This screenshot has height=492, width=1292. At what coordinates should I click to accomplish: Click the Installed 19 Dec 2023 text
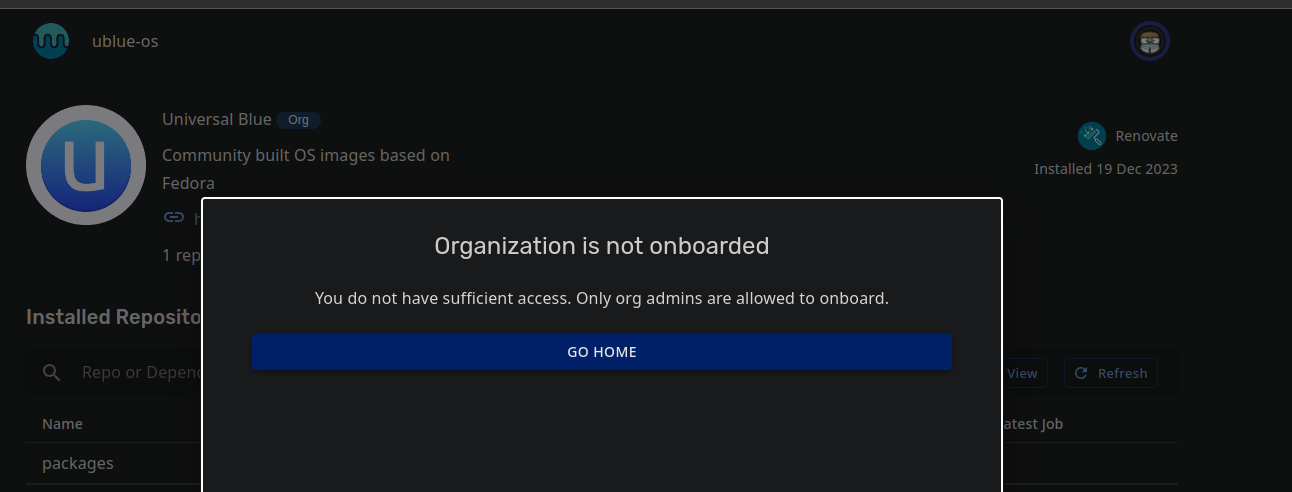(1105, 169)
